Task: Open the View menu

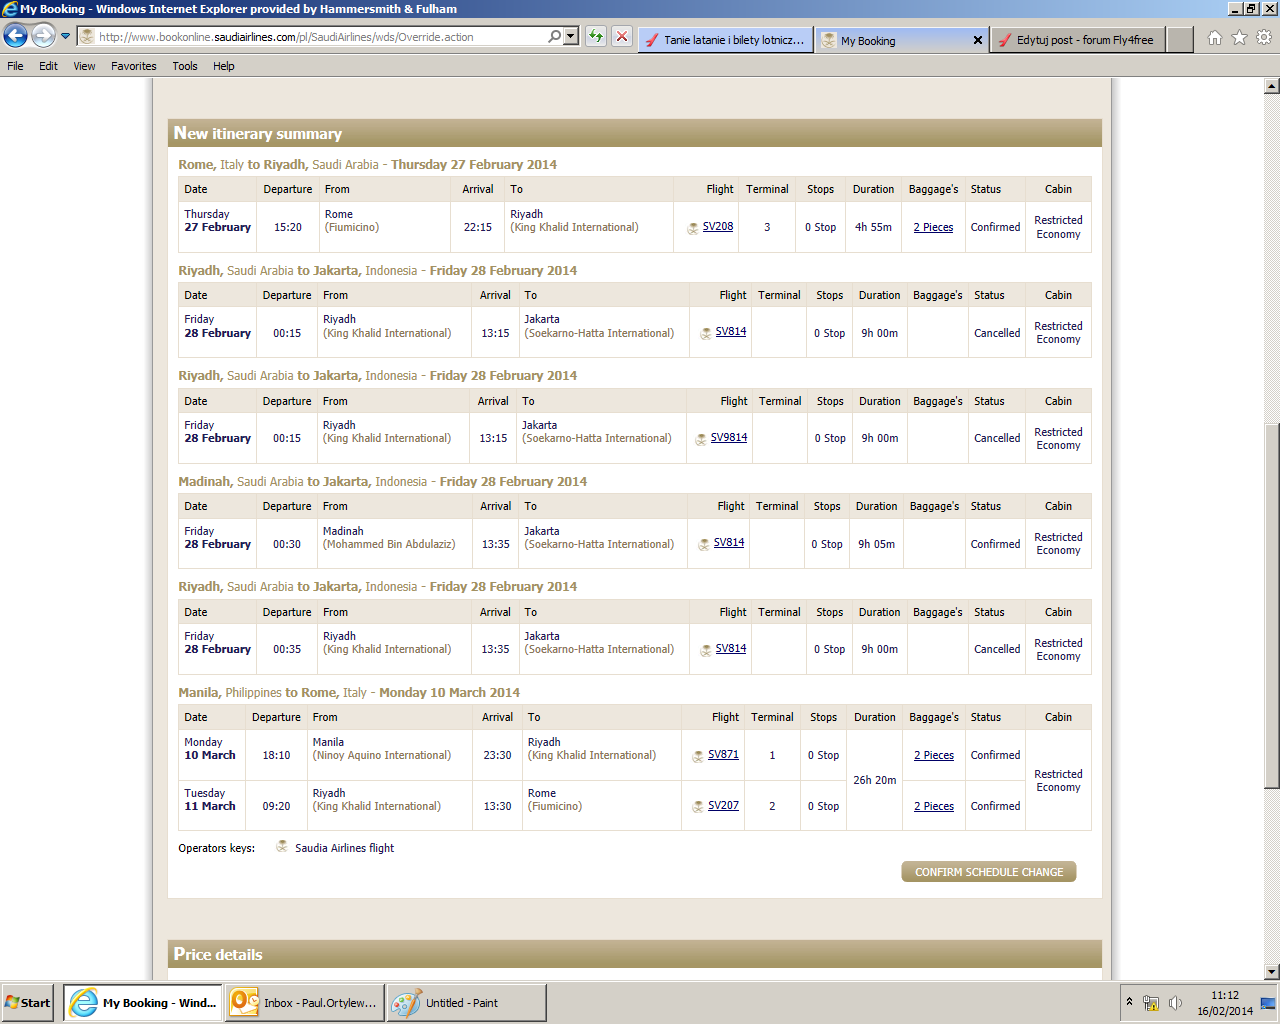Action: [84, 66]
